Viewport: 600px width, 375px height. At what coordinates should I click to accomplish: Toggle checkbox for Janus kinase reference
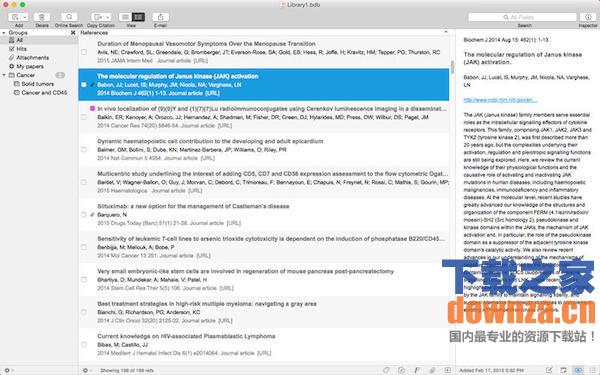[84, 85]
